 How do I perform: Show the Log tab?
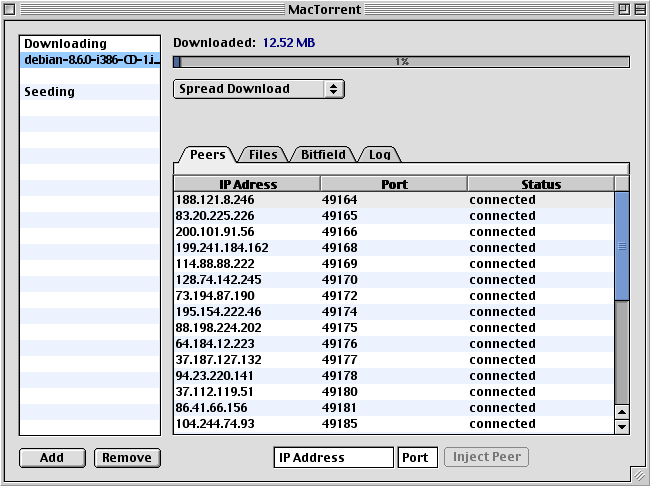pyautogui.click(x=379, y=155)
